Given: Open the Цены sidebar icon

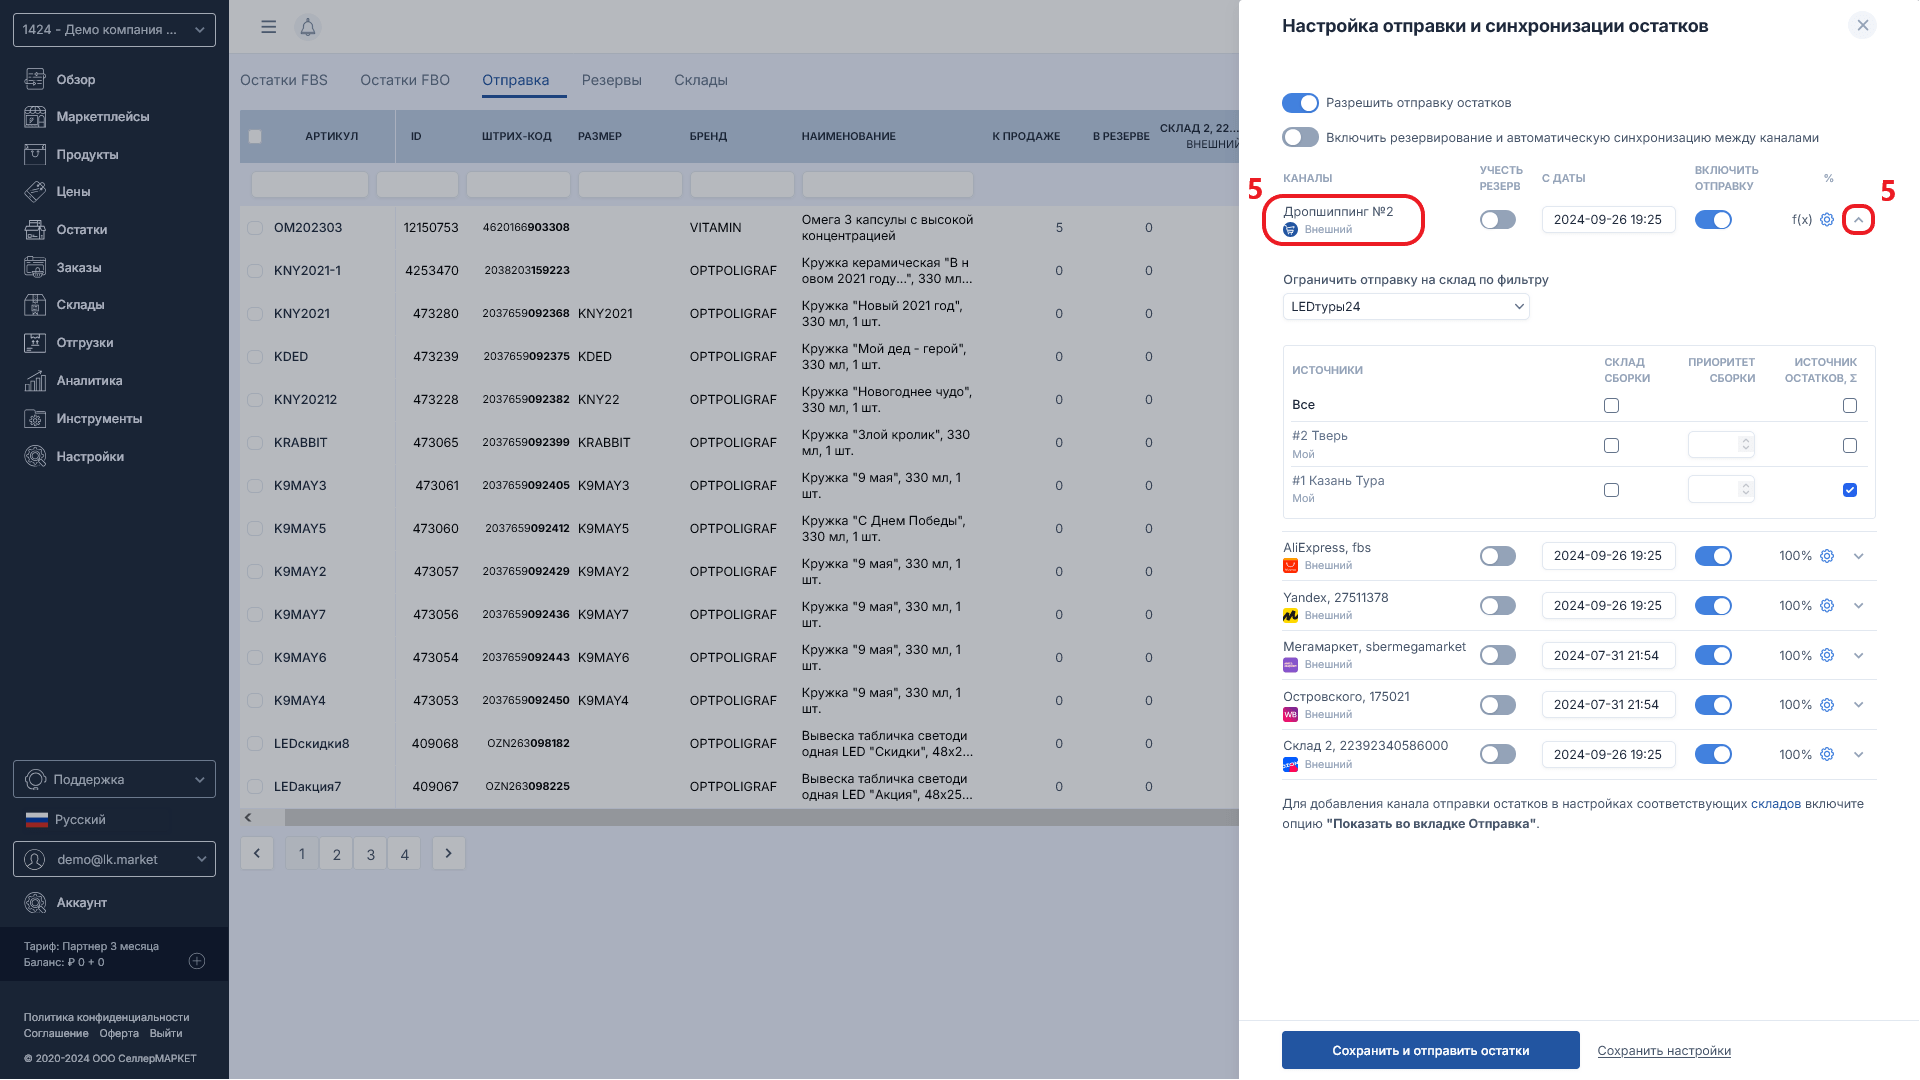Looking at the screenshot, I should coord(35,192).
